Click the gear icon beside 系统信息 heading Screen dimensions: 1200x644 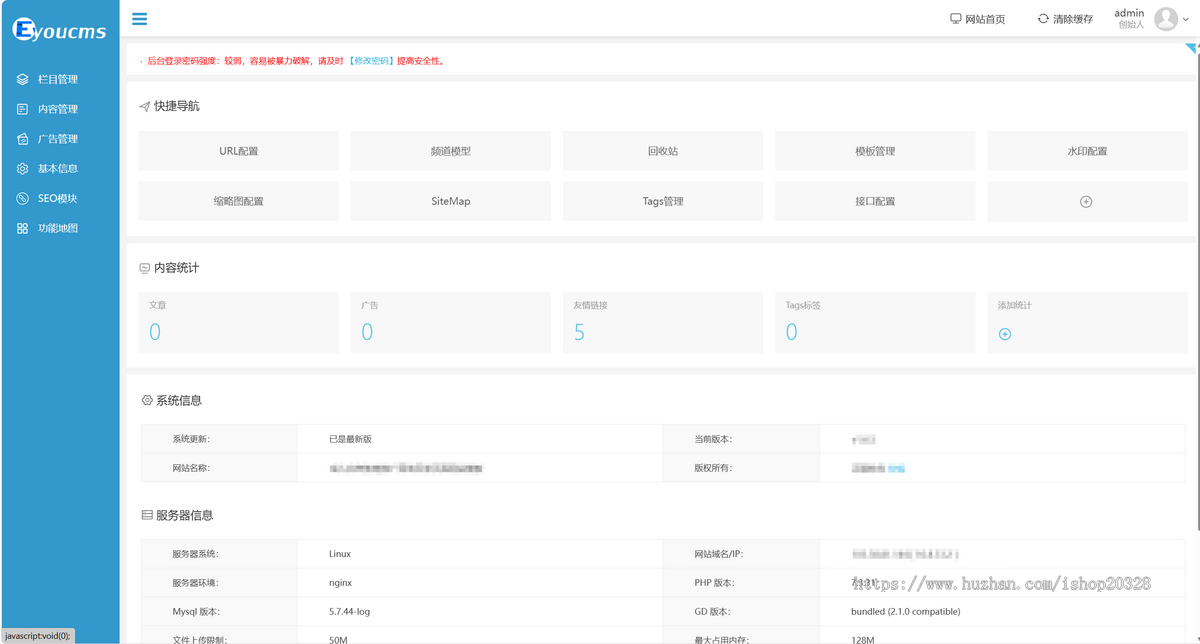[147, 400]
